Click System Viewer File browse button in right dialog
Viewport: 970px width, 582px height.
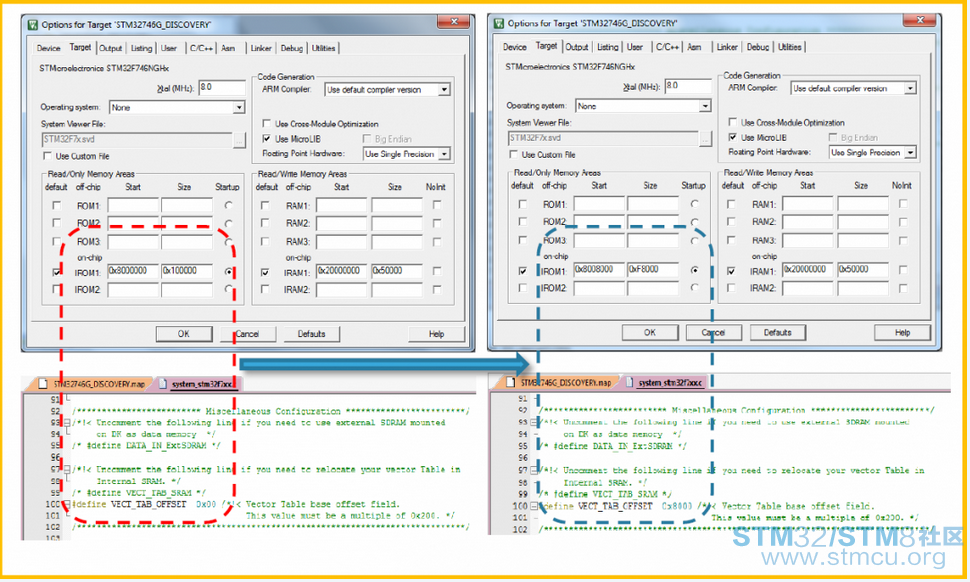click(705, 139)
